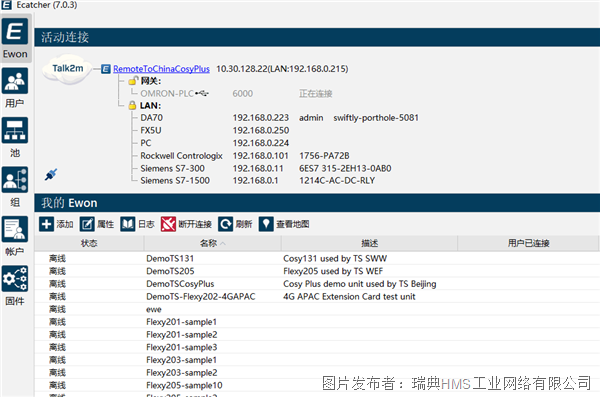Select the 网关 tree node
Screen dimensions: 600x397
(151, 81)
